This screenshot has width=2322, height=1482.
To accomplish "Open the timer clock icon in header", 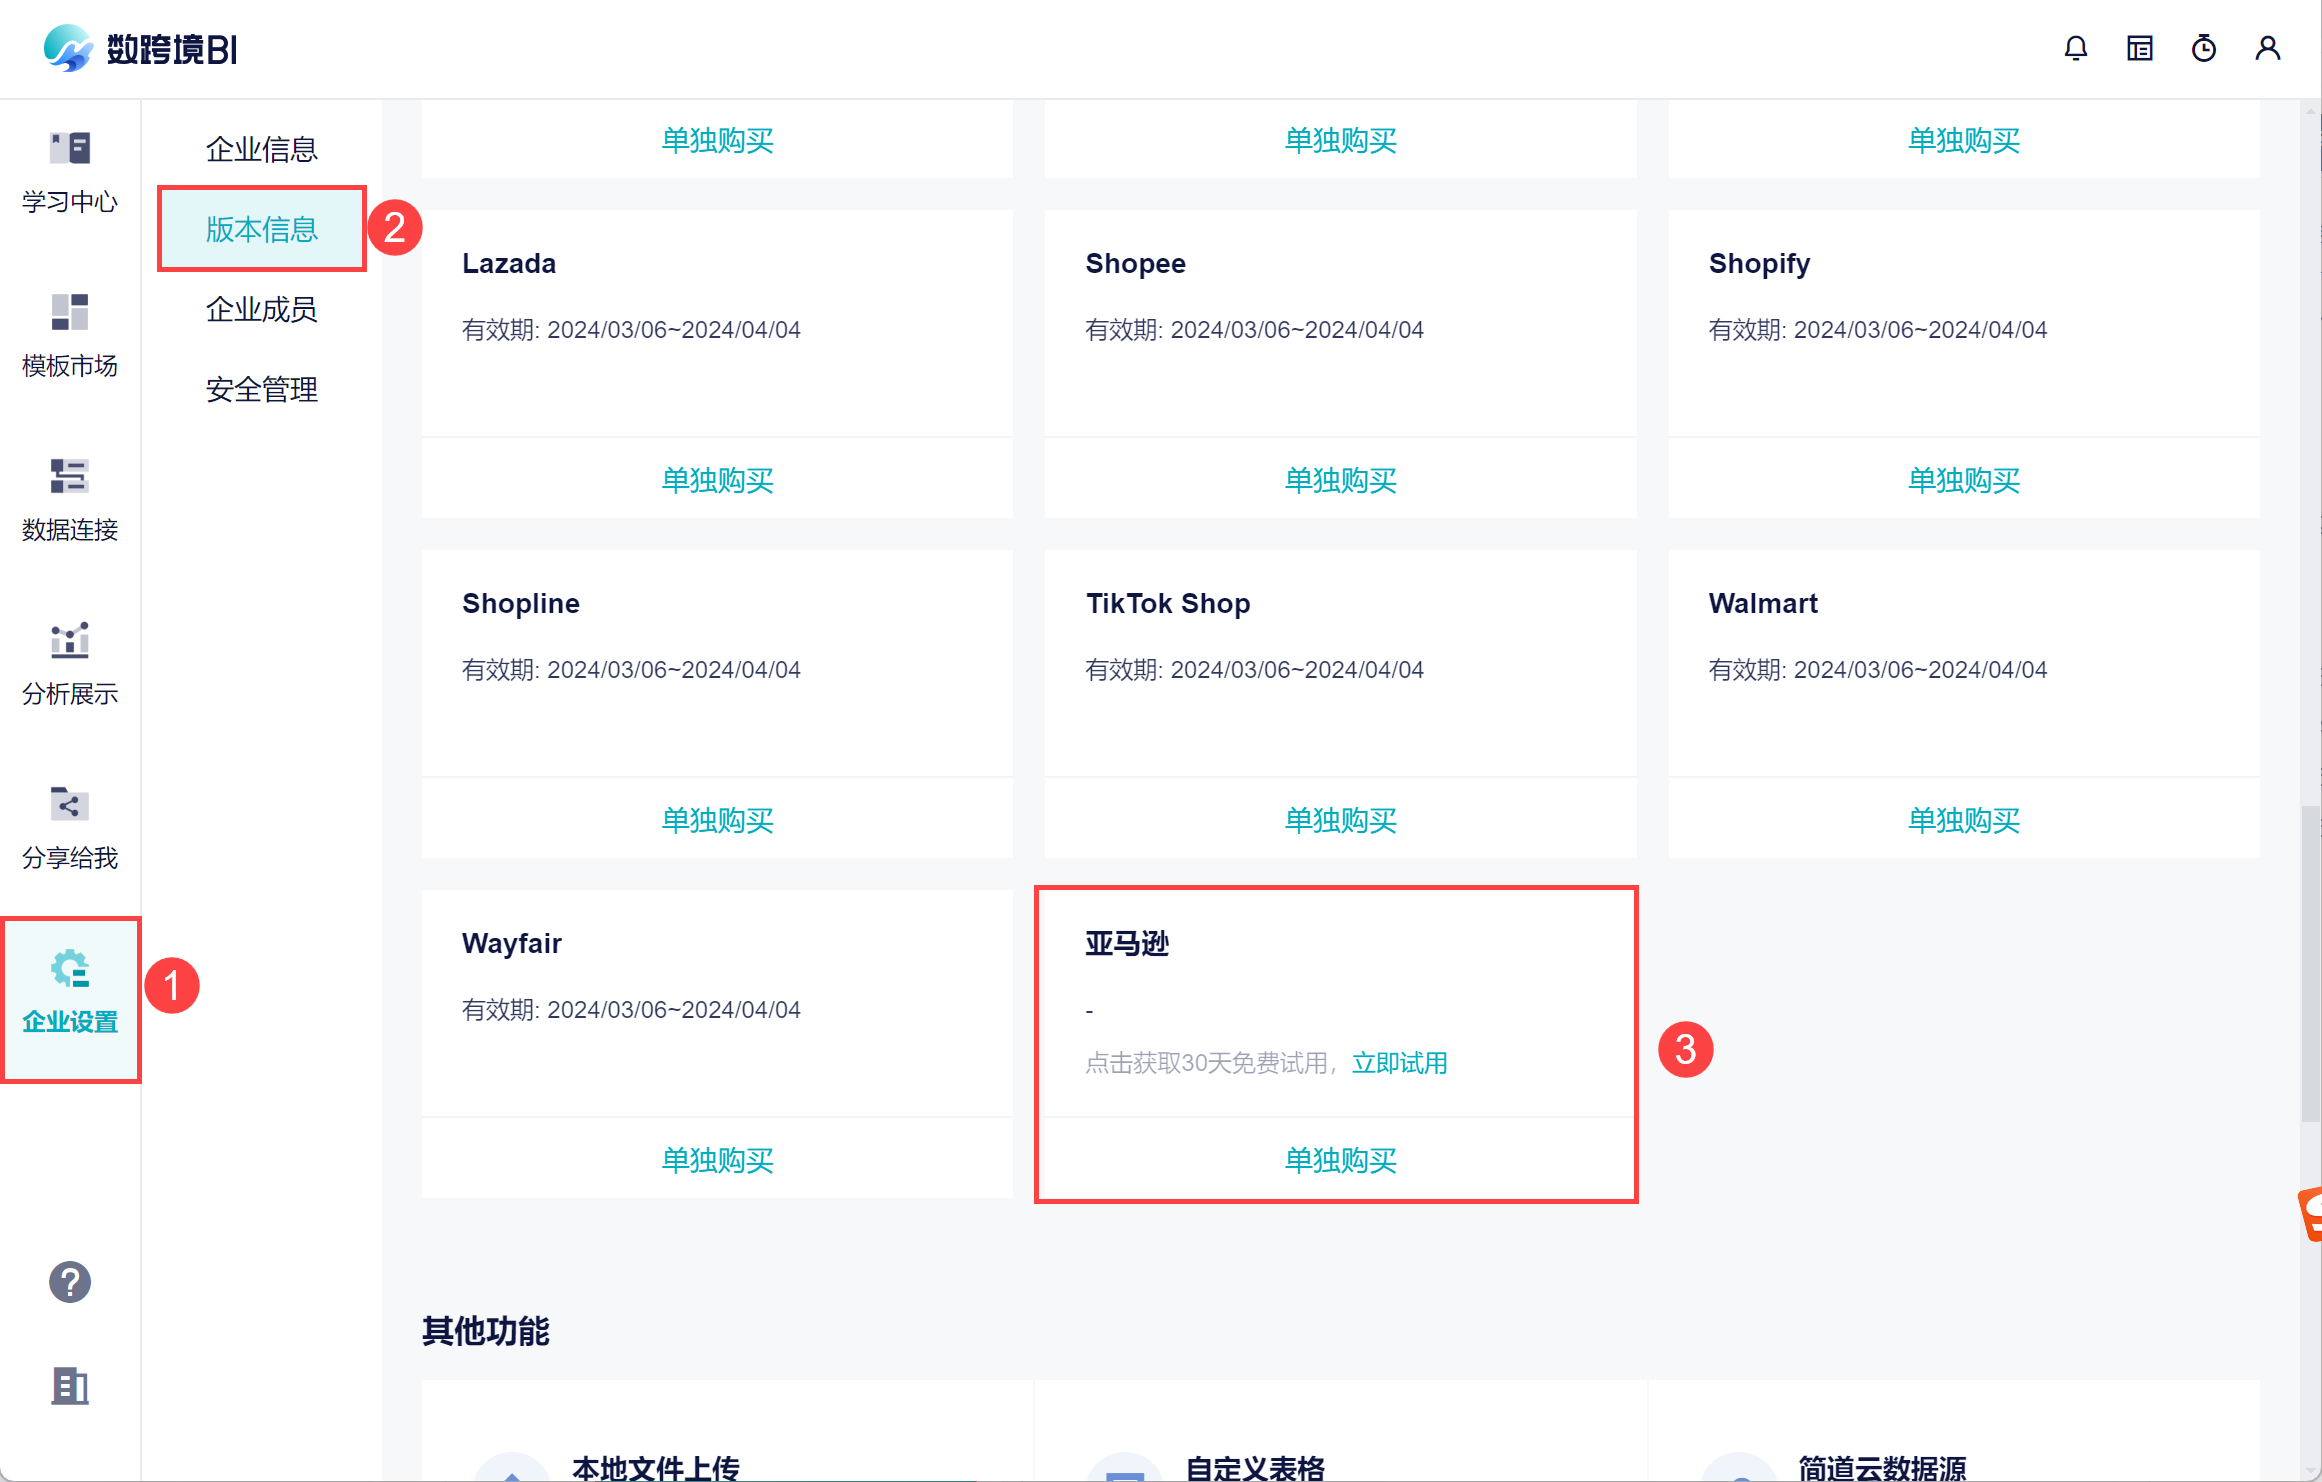I will pyautogui.click(x=2203, y=48).
